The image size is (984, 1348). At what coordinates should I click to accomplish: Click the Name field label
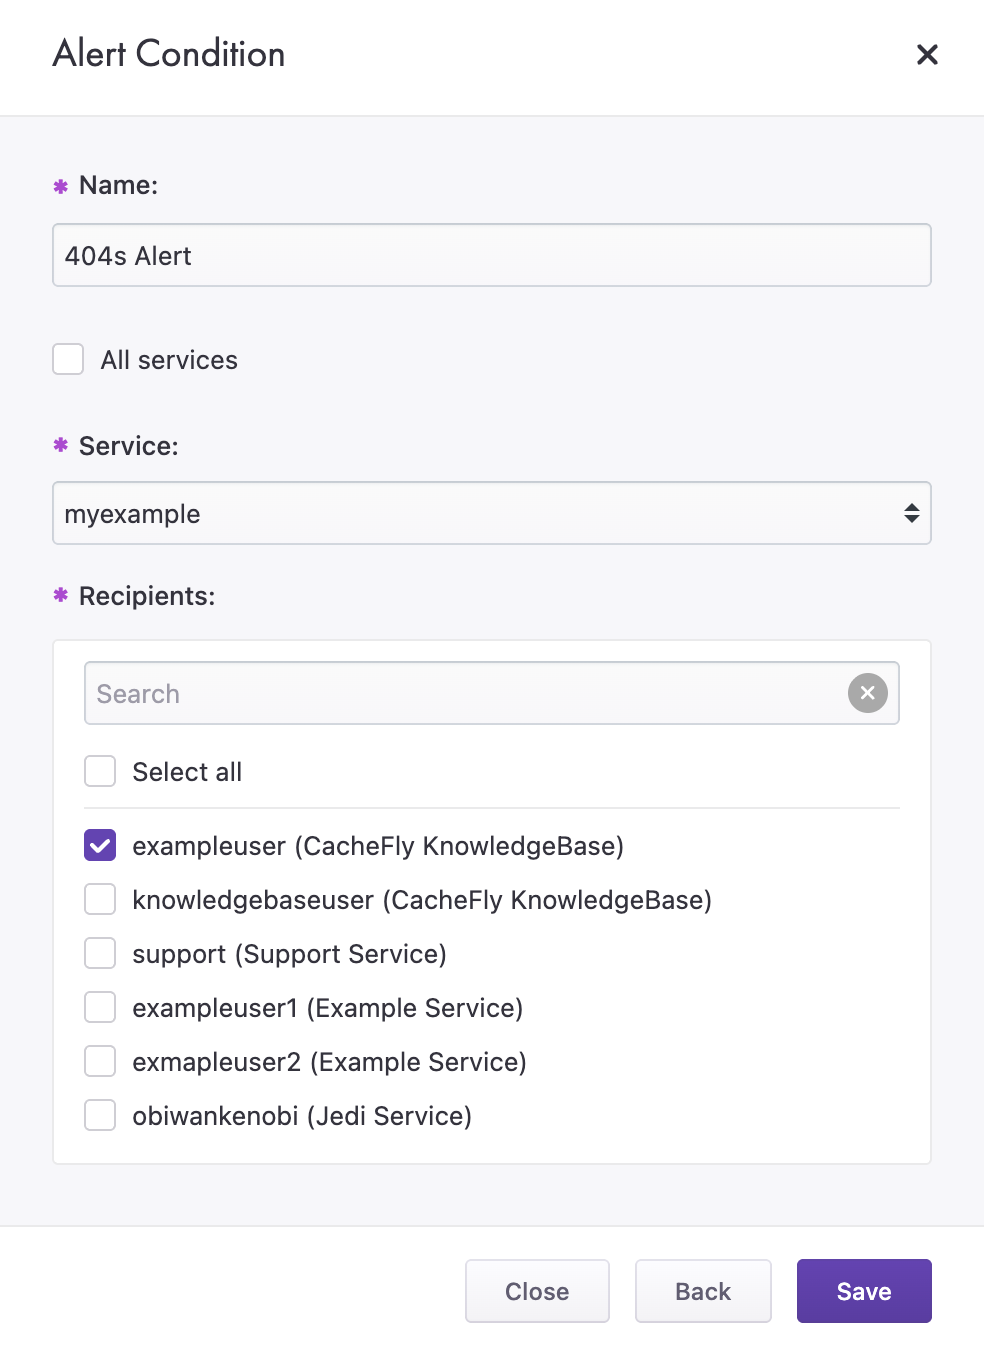pyautogui.click(x=118, y=185)
